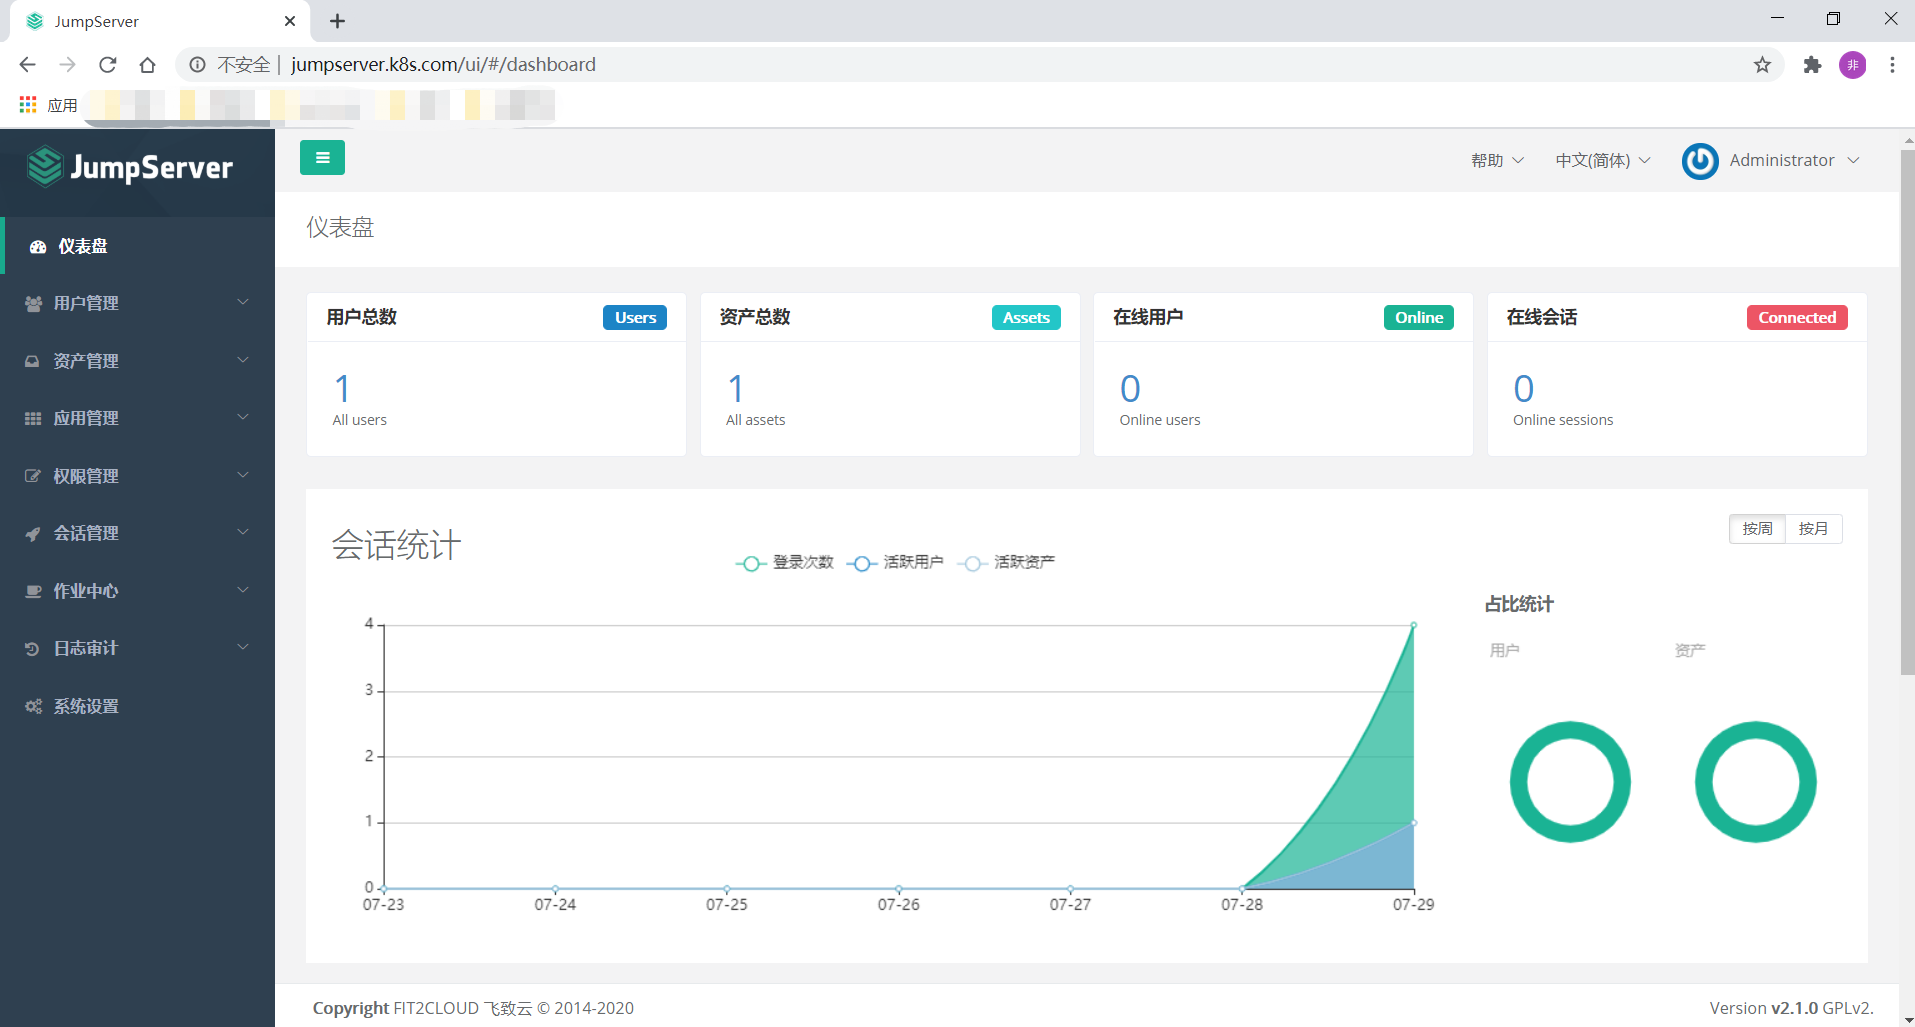Expand 权限管理 chevron in sidebar
1915x1027 pixels.
pyautogui.click(x=243, y=475)
